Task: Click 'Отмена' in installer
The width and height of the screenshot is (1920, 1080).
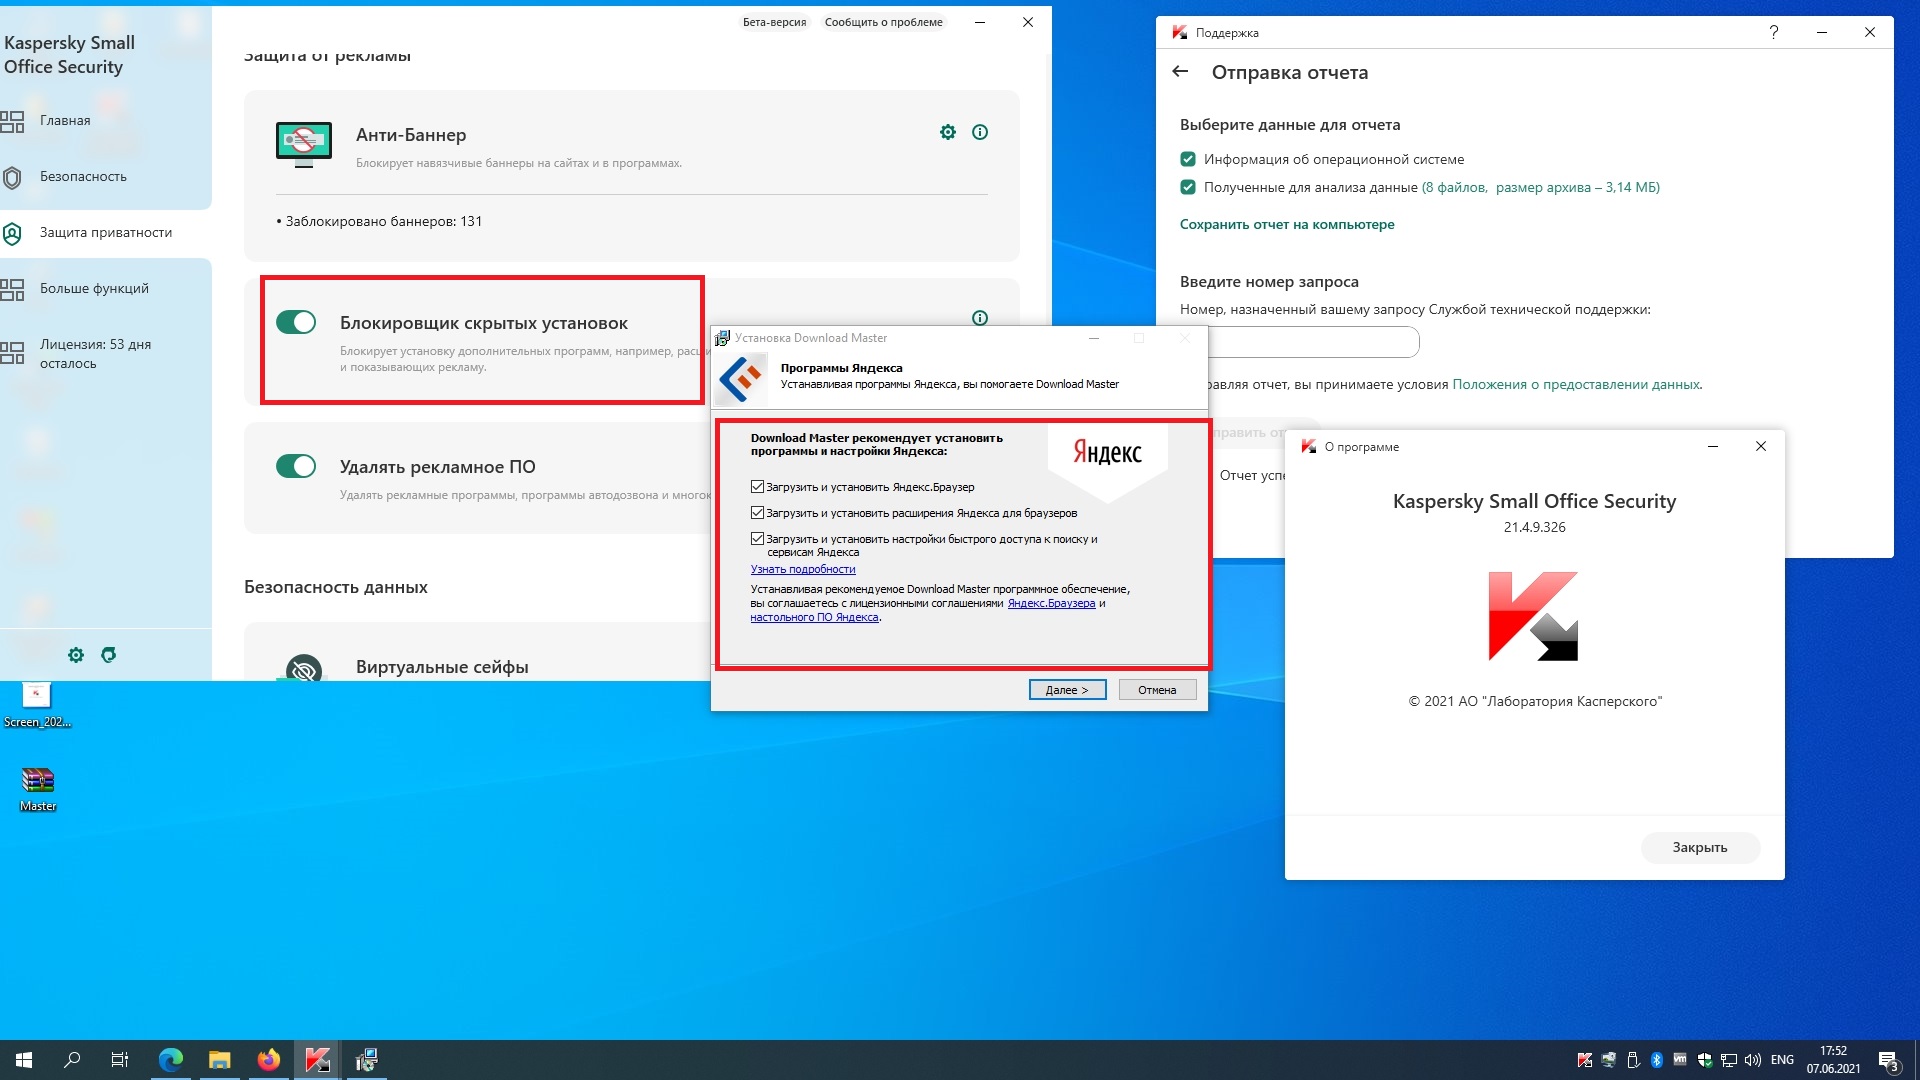Action: [x=1157, y=690]
